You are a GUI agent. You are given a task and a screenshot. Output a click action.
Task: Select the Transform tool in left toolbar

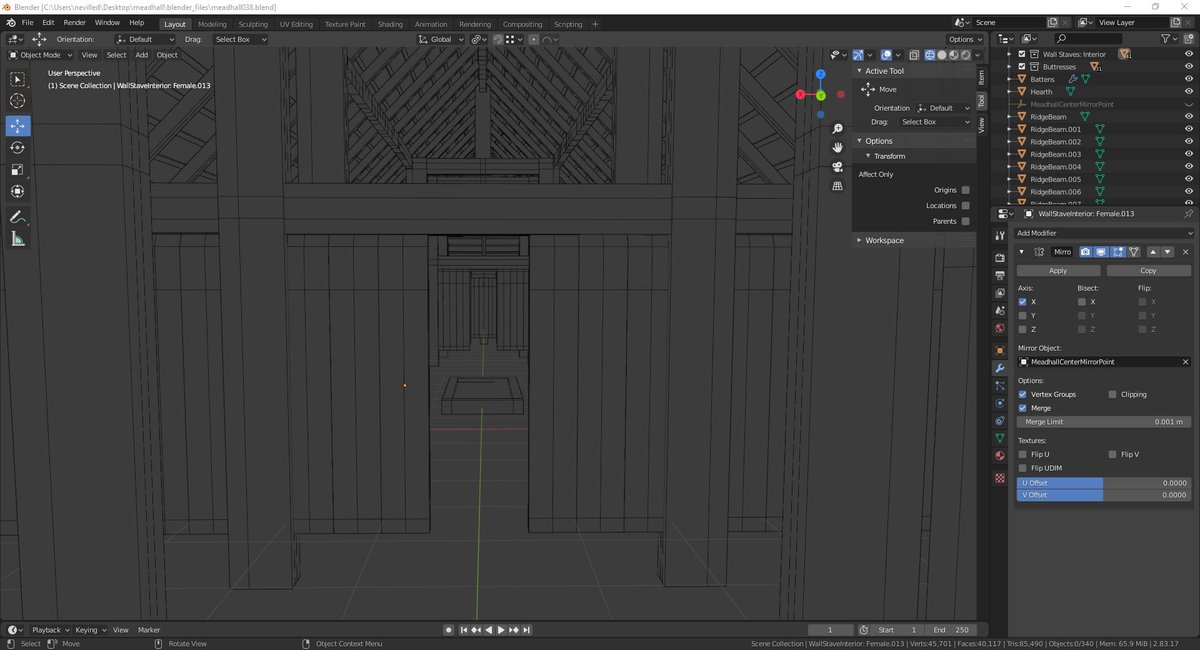17,191
